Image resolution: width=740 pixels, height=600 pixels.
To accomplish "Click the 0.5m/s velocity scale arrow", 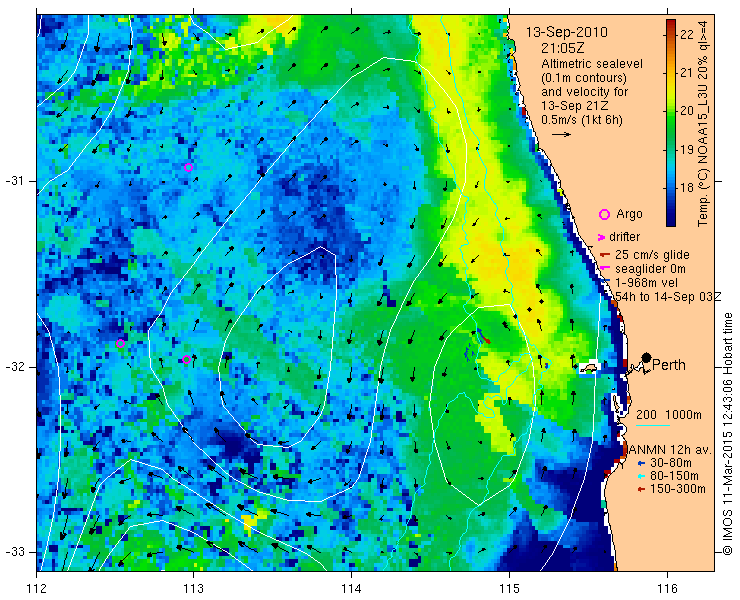I will tap(562, 135).
